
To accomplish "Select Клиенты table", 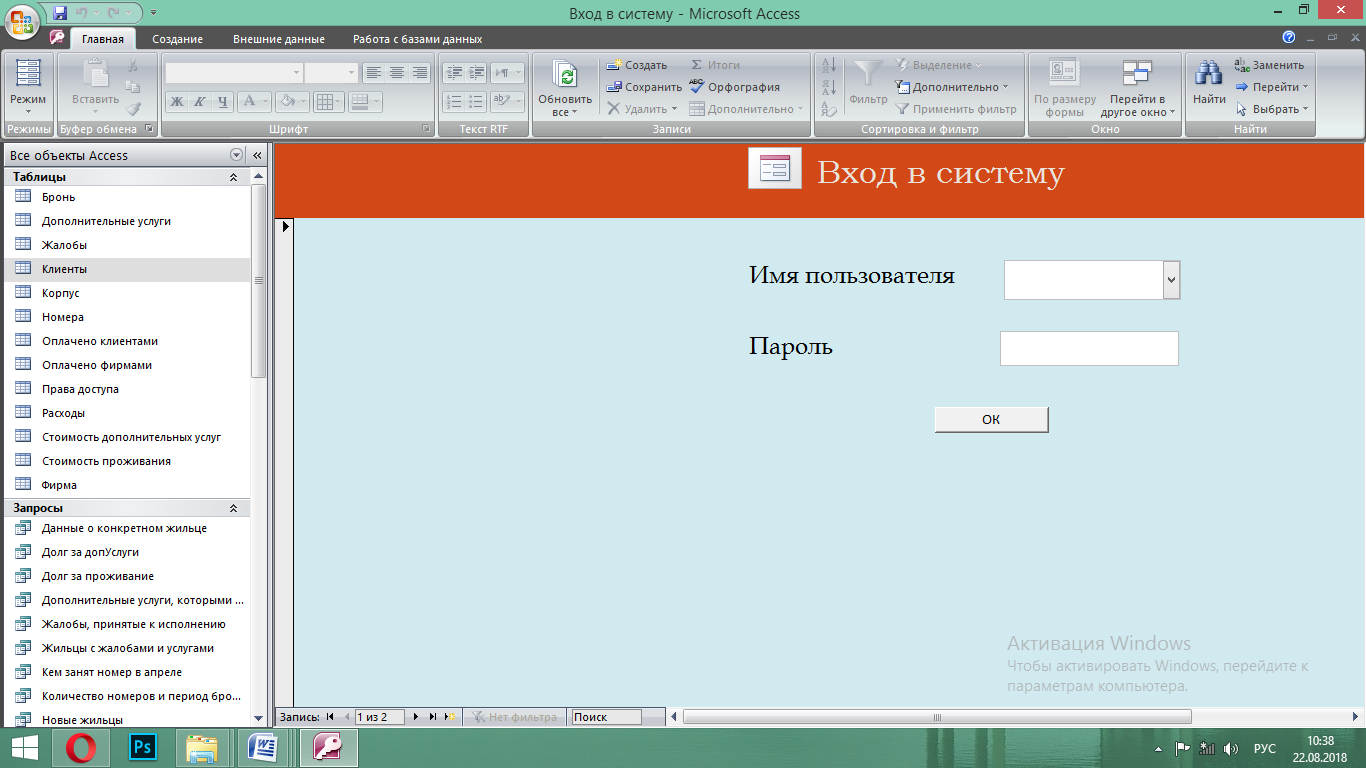I will point(126,269).
